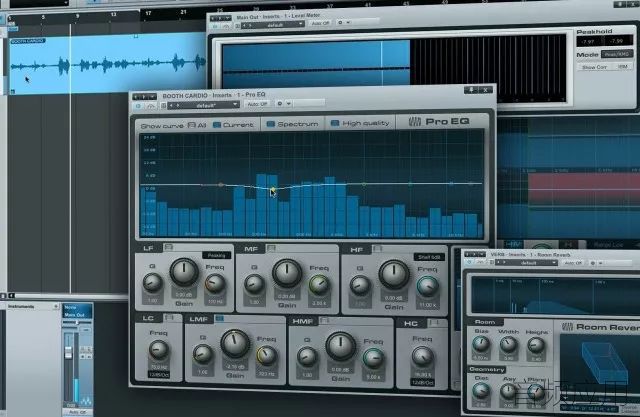Viewport: 640px width, 417px height.
Task: Click the Pro EQ gear settings icon
Action: tap(280, 104)
